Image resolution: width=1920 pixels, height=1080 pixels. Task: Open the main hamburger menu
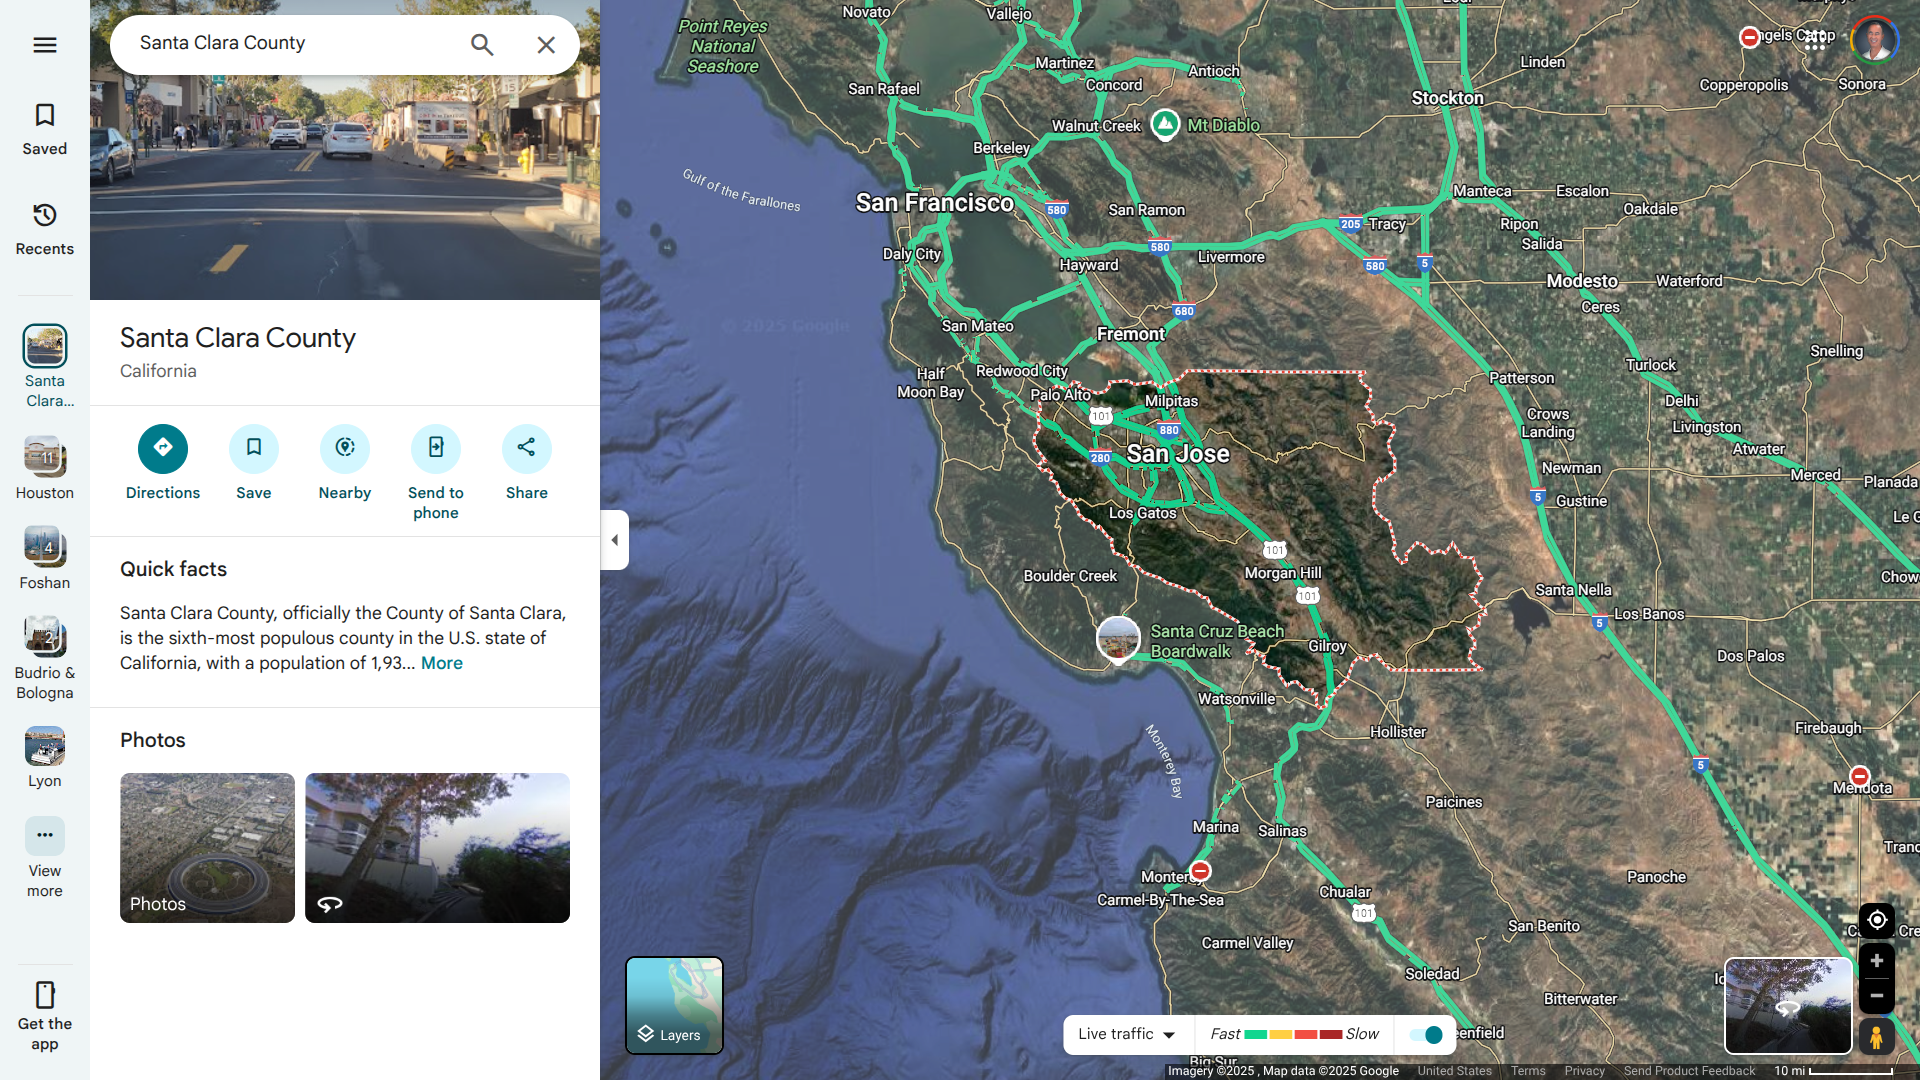tap(45, 45)
